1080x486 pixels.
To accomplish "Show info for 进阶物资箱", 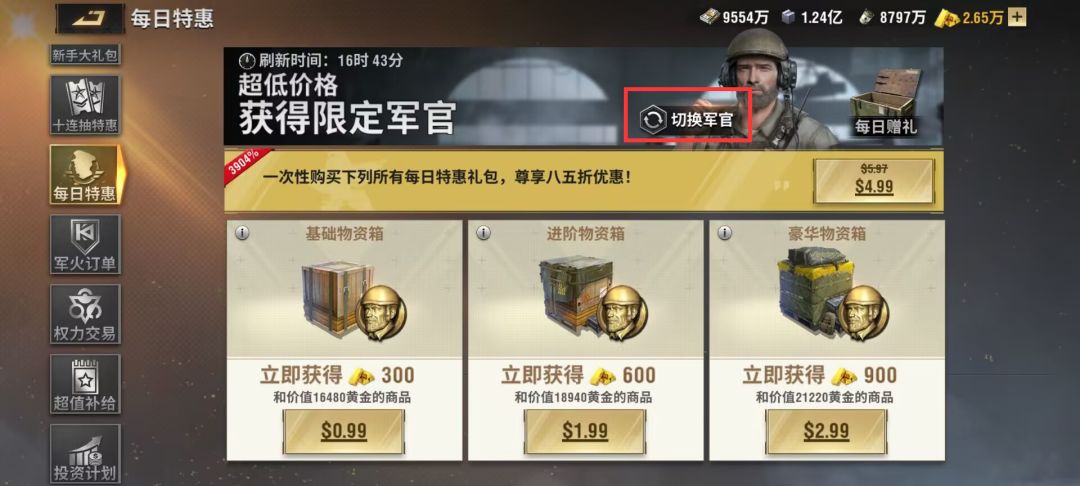I will [483, 233].
